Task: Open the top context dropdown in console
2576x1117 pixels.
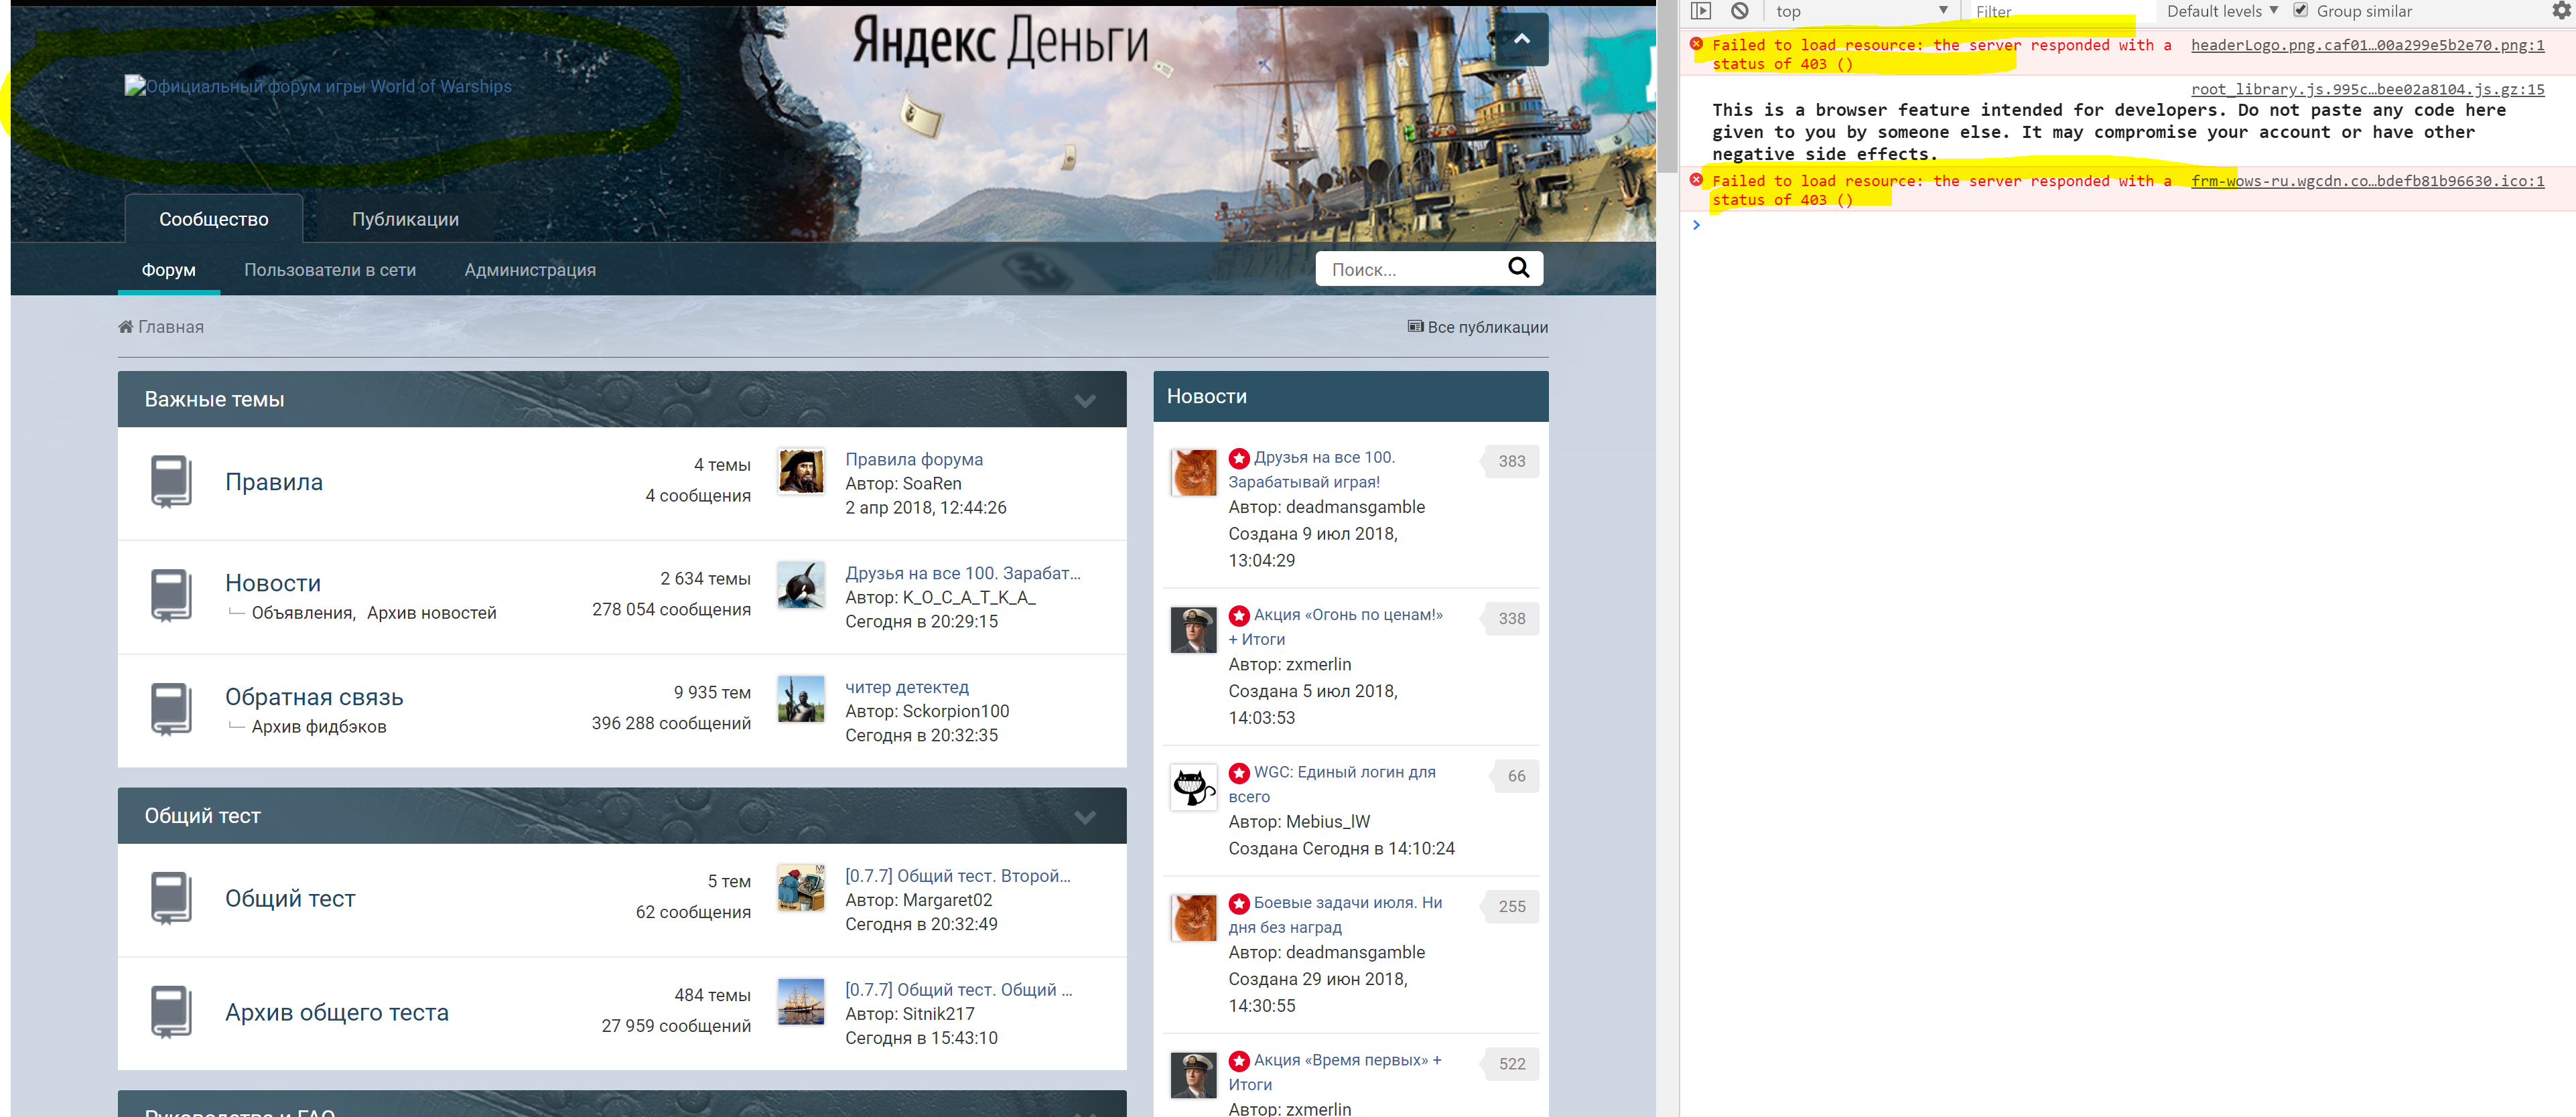Action: pos(1862,11)
